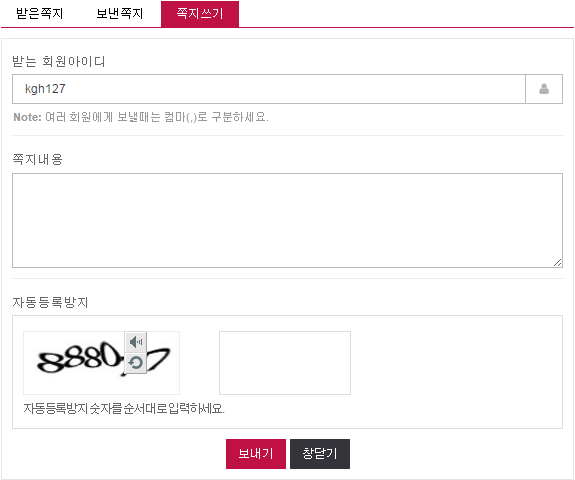575x480 pixels.
Task: Click the 8880 distorted captcha digits
Action: pos(79,357)
